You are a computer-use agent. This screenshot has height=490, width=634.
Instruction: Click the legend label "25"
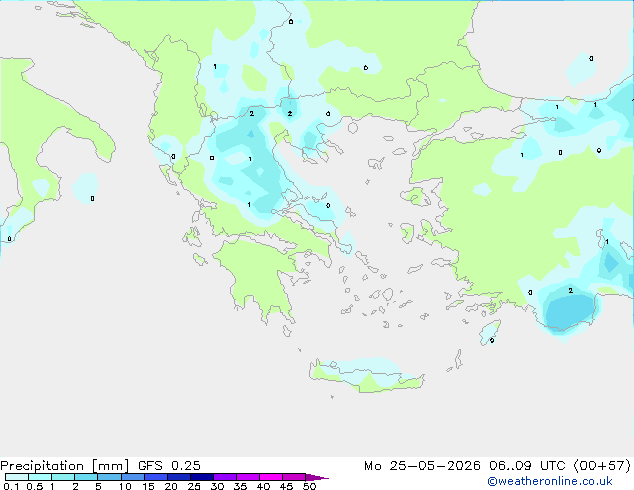194,486
